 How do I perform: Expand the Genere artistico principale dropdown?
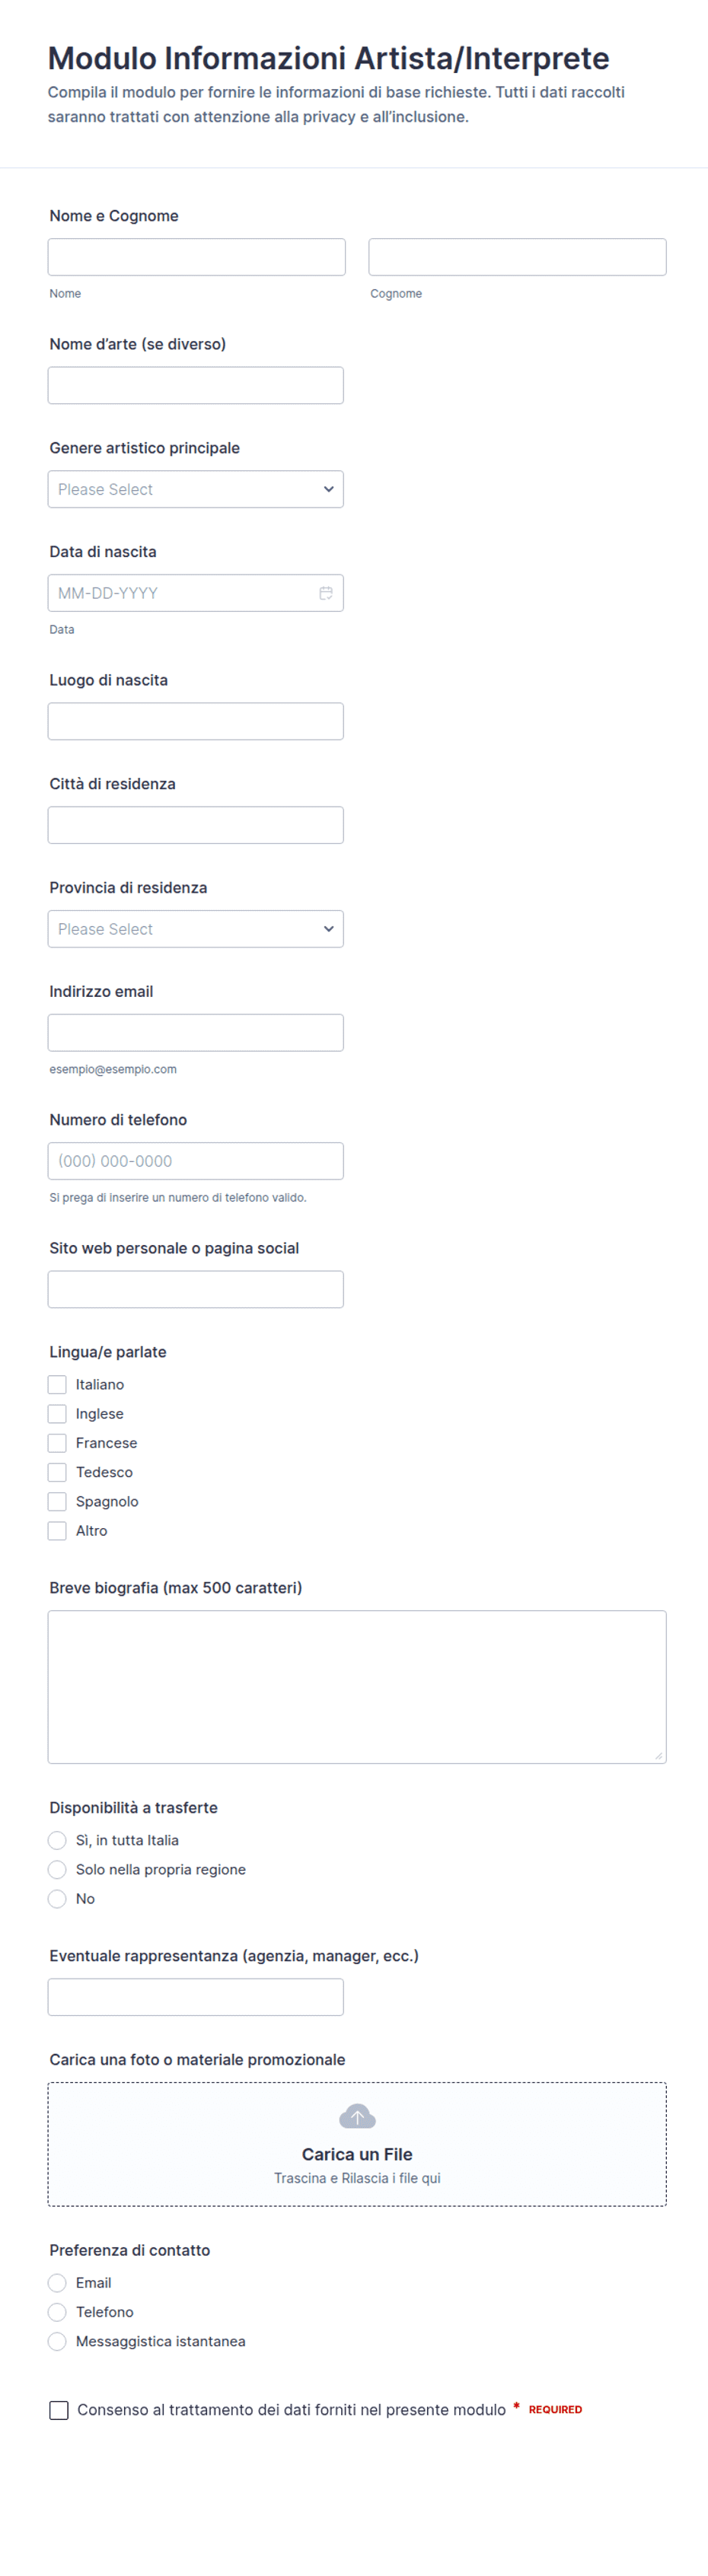196,489
